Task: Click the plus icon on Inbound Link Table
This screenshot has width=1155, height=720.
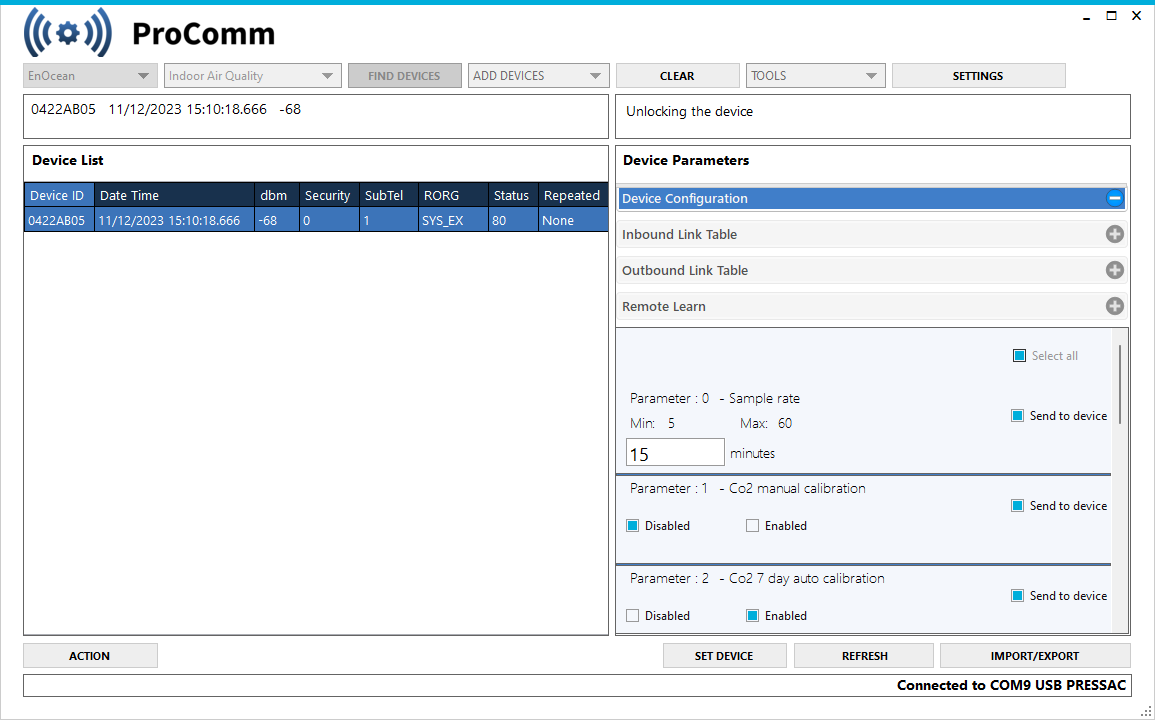Action: point(1114,234)
